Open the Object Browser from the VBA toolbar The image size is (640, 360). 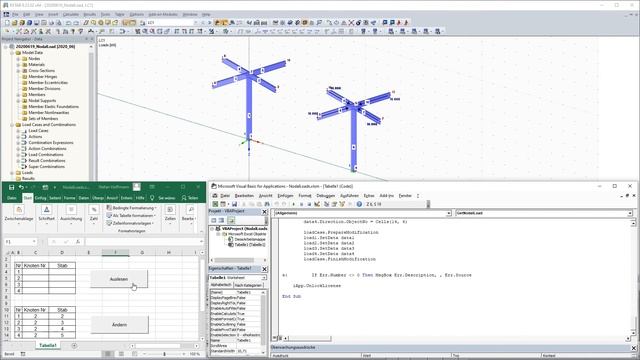[x=342, y=204]
